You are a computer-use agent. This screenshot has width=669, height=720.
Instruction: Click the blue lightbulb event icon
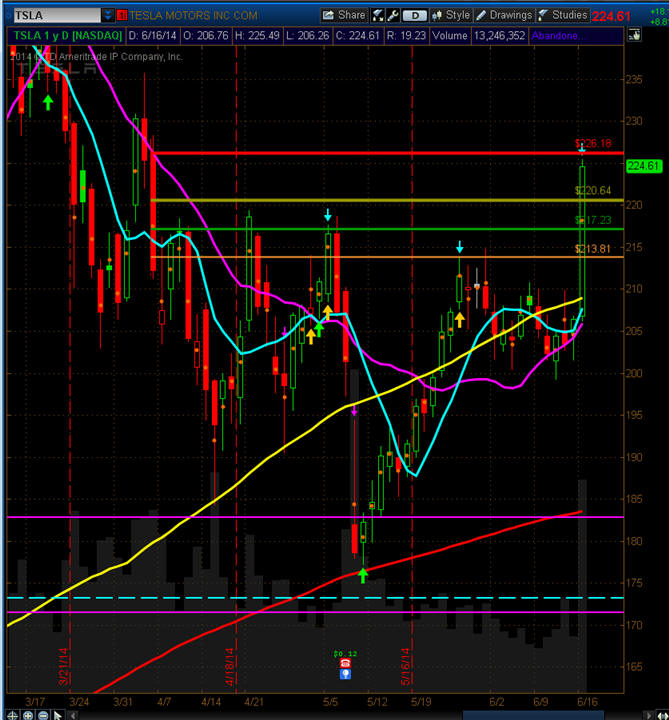345,674
